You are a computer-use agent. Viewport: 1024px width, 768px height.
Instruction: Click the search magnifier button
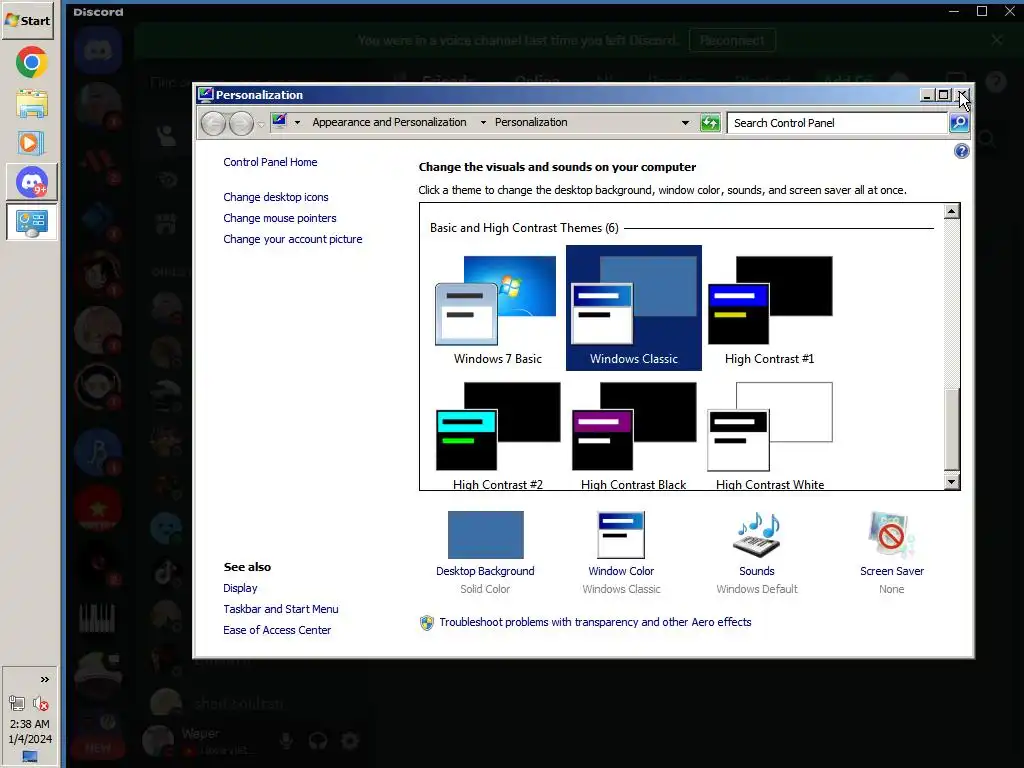tap(959, 123)
